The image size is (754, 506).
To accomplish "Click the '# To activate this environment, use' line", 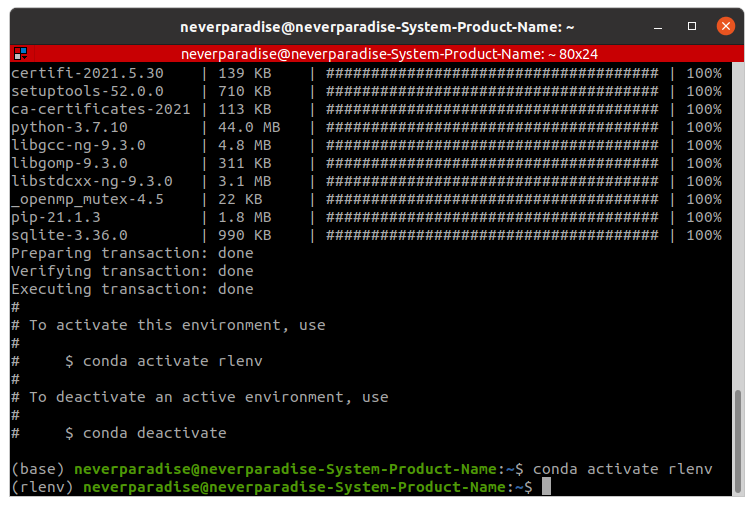I will coord(168,325).
